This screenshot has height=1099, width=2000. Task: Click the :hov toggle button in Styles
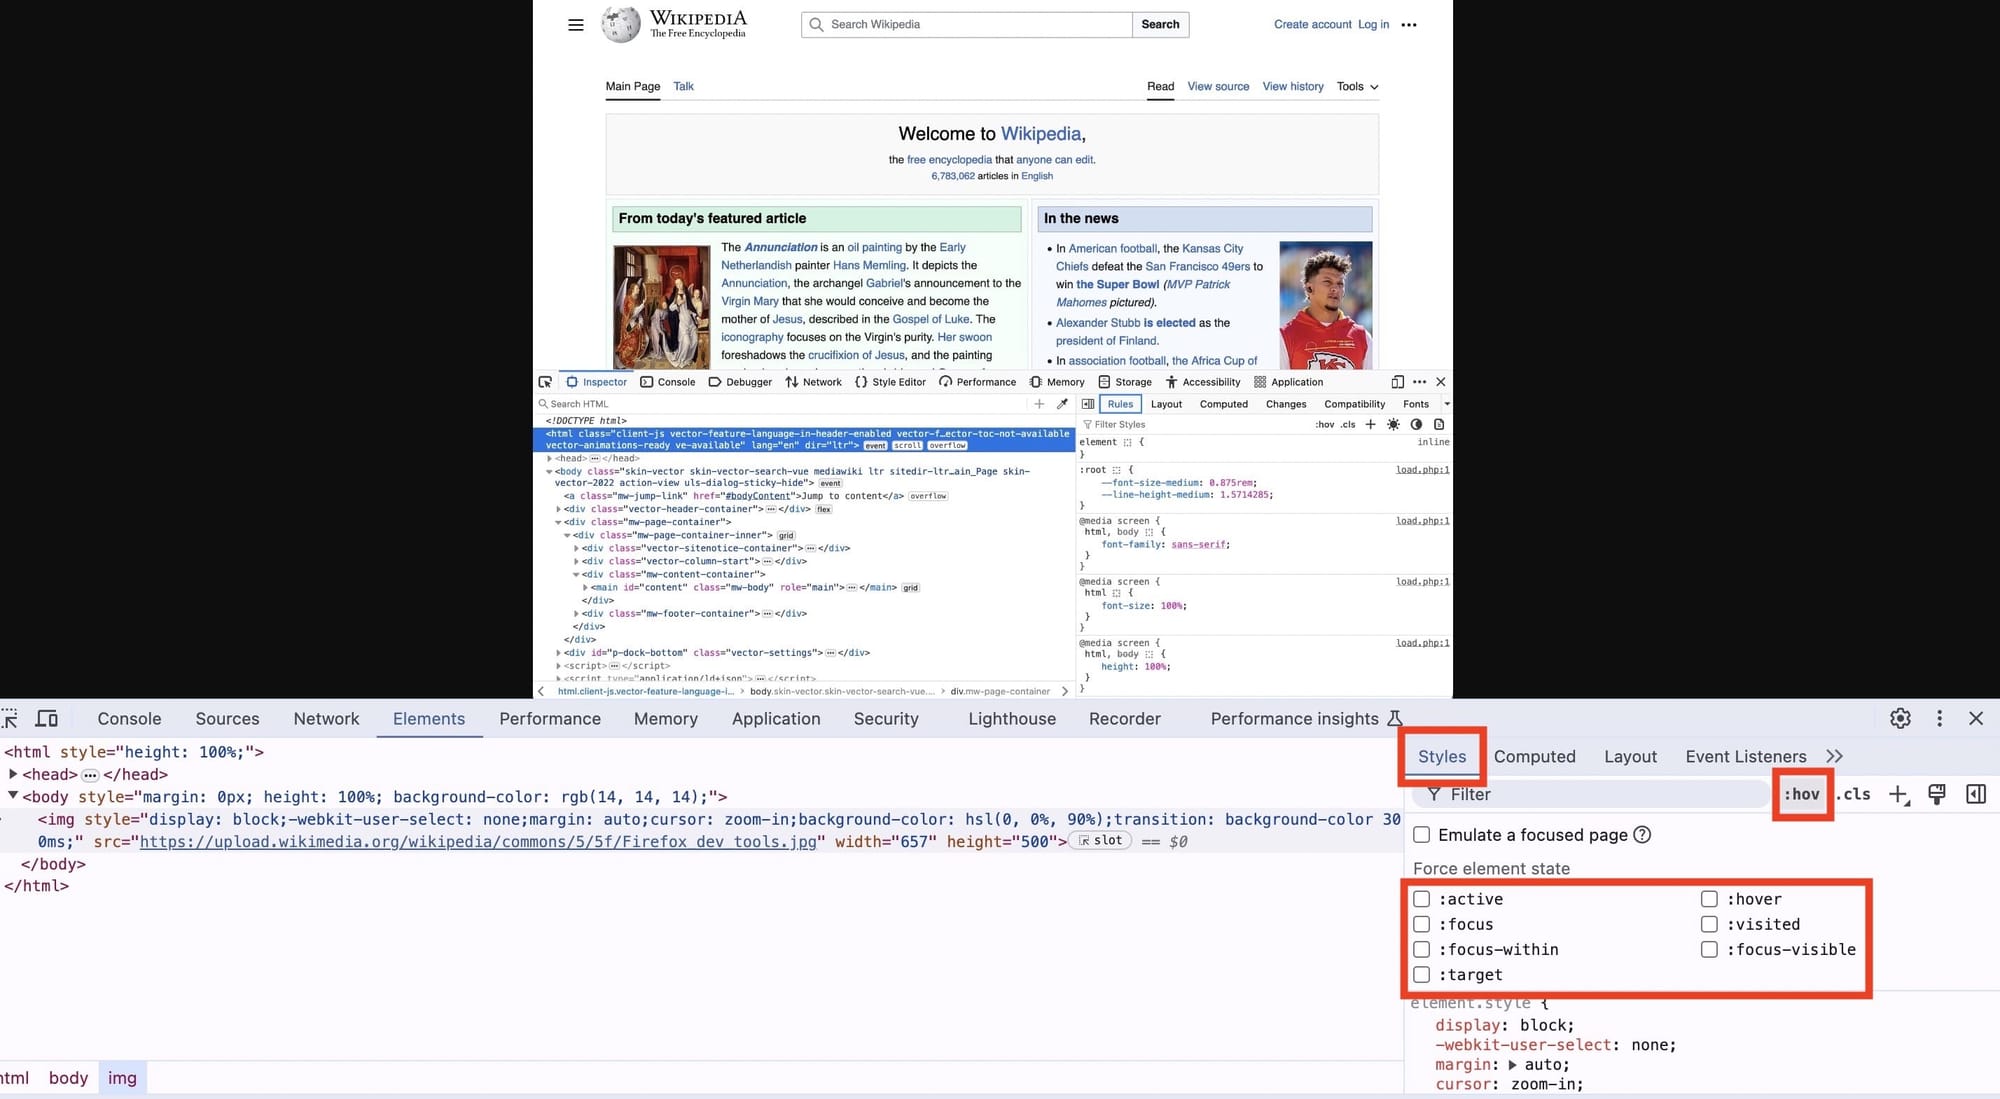click(1802, 794)
